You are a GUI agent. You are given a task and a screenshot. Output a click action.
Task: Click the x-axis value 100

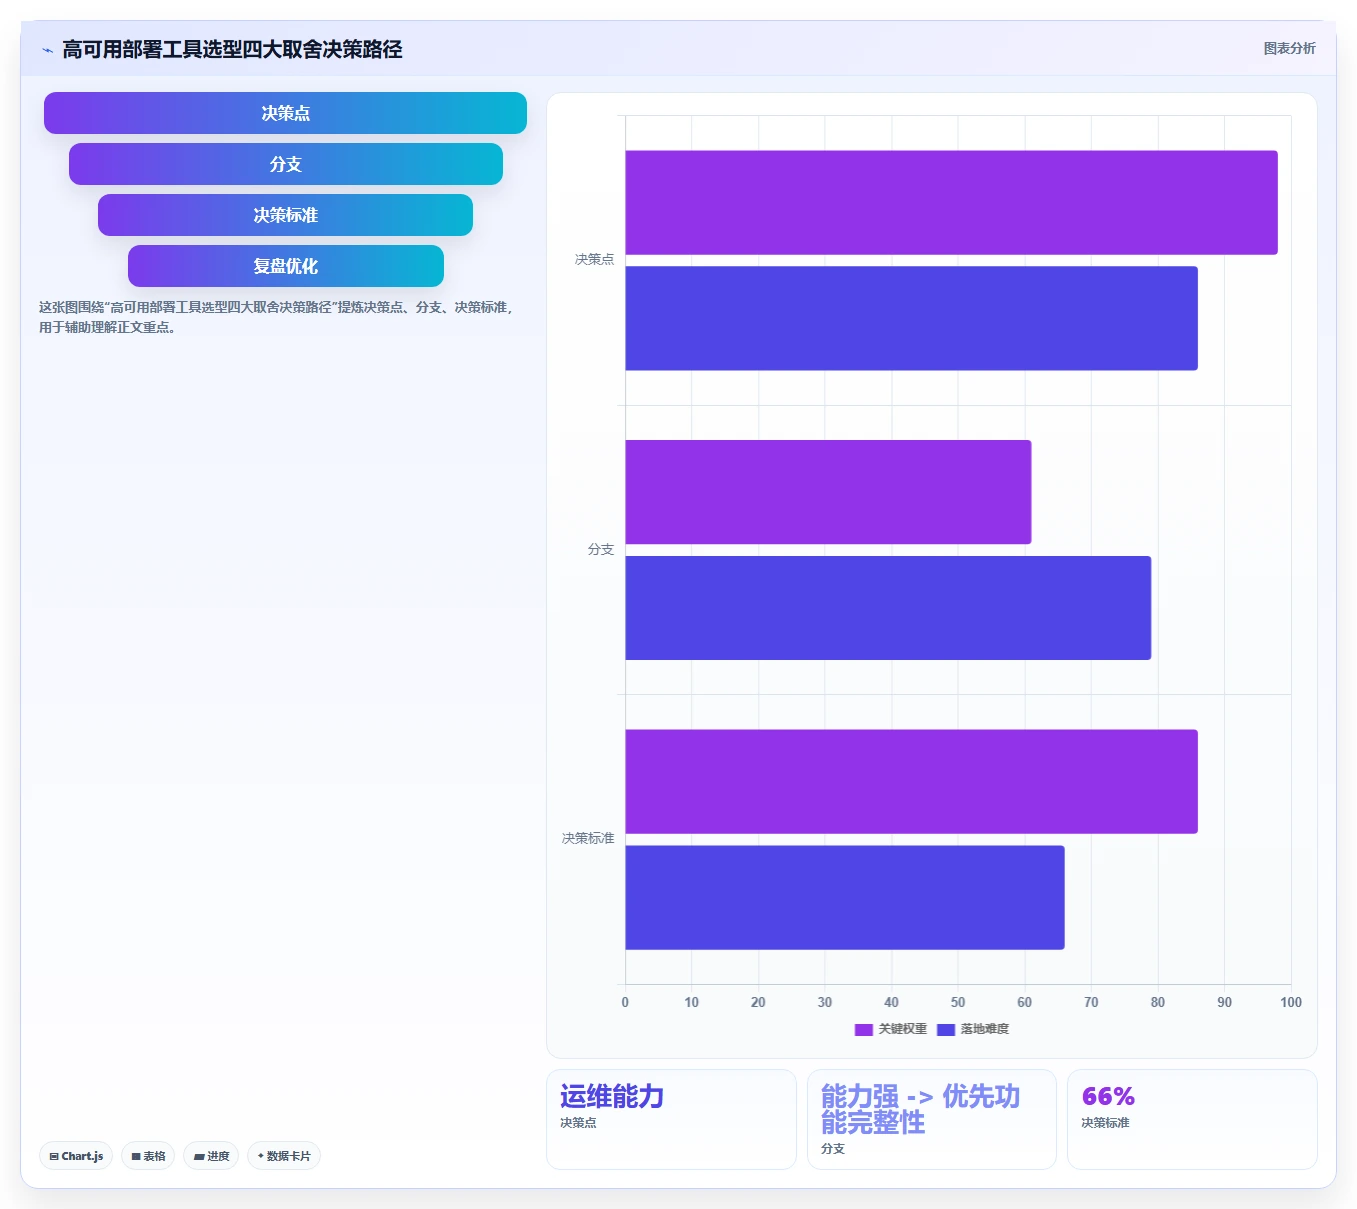(1291, 1002)
